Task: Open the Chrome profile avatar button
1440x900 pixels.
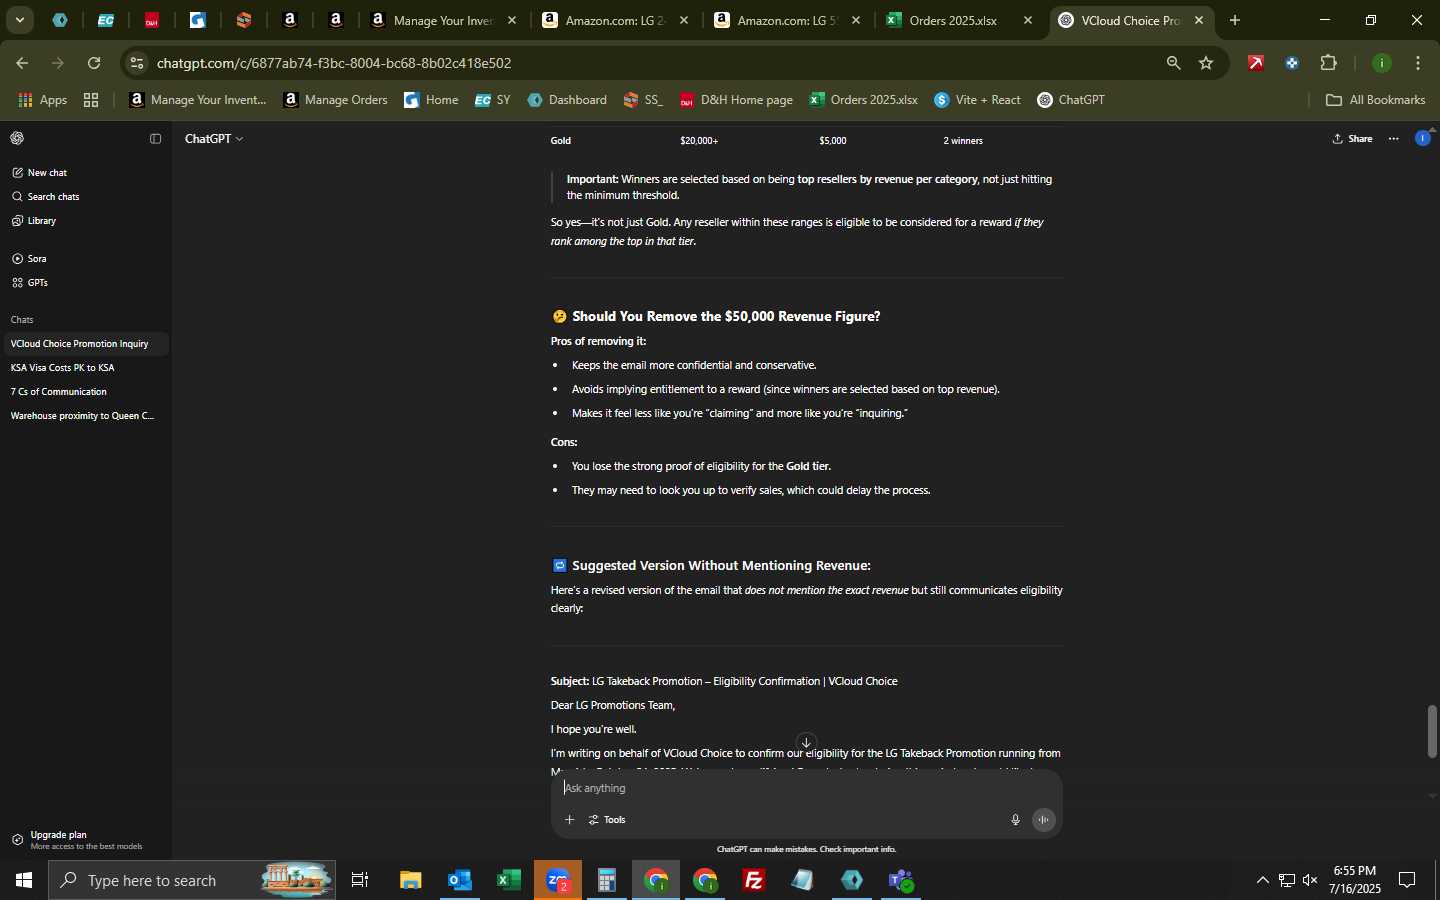Action: tap(1383, 63)
